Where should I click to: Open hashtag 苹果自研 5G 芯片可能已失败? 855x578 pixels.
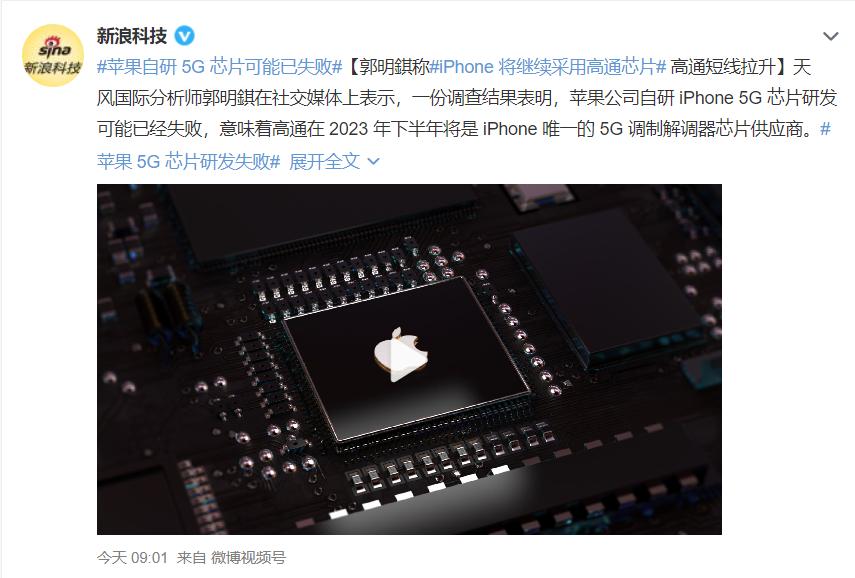point(220,67)
